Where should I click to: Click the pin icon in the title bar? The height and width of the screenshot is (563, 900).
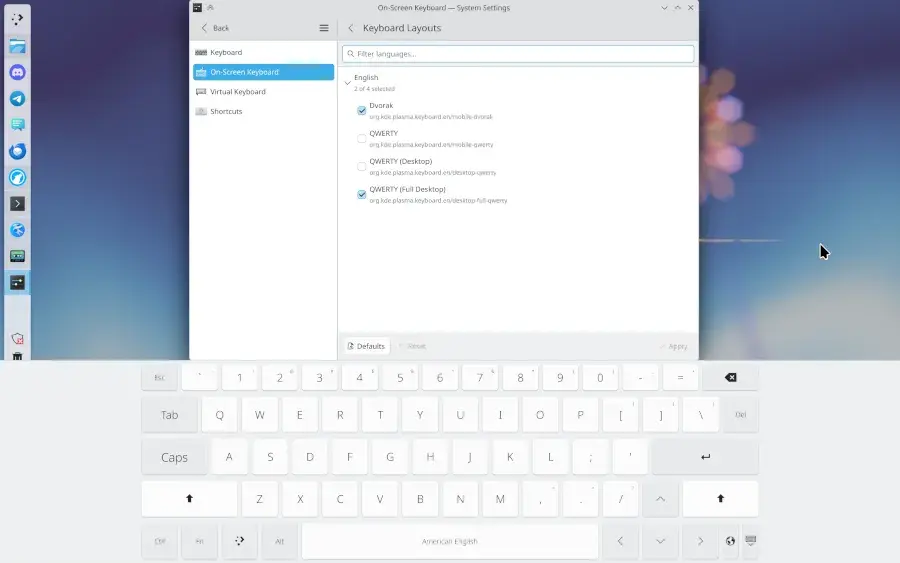click(x=210, y=7)
